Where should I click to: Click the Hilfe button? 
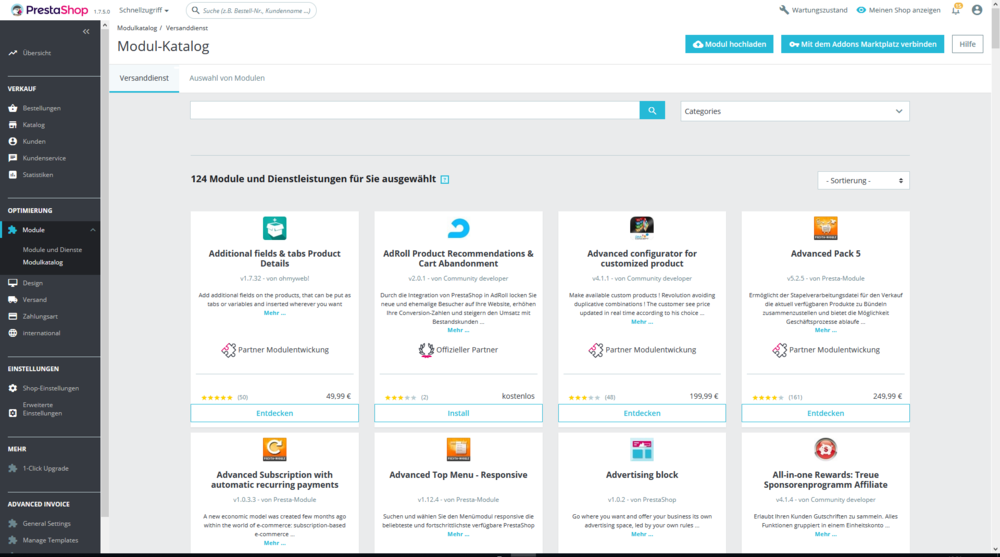tap(967, 44)
